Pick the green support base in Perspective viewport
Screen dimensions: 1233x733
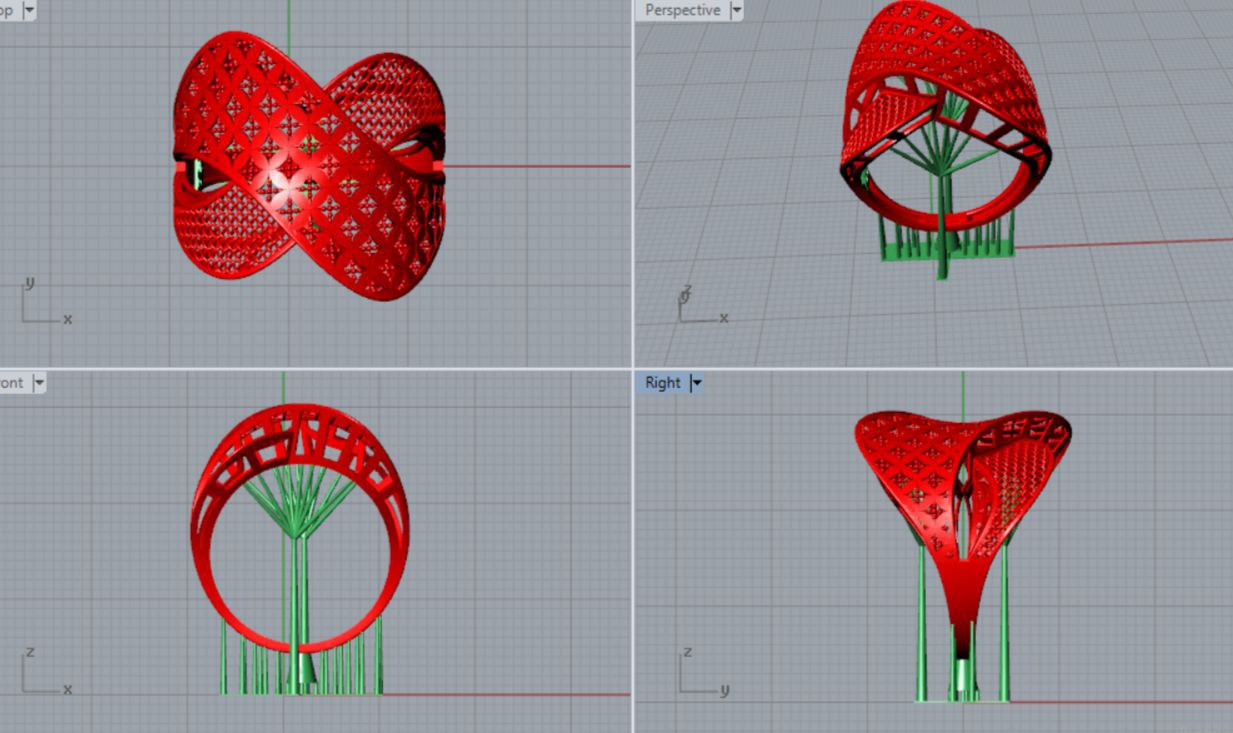click(x=945, y=254)
